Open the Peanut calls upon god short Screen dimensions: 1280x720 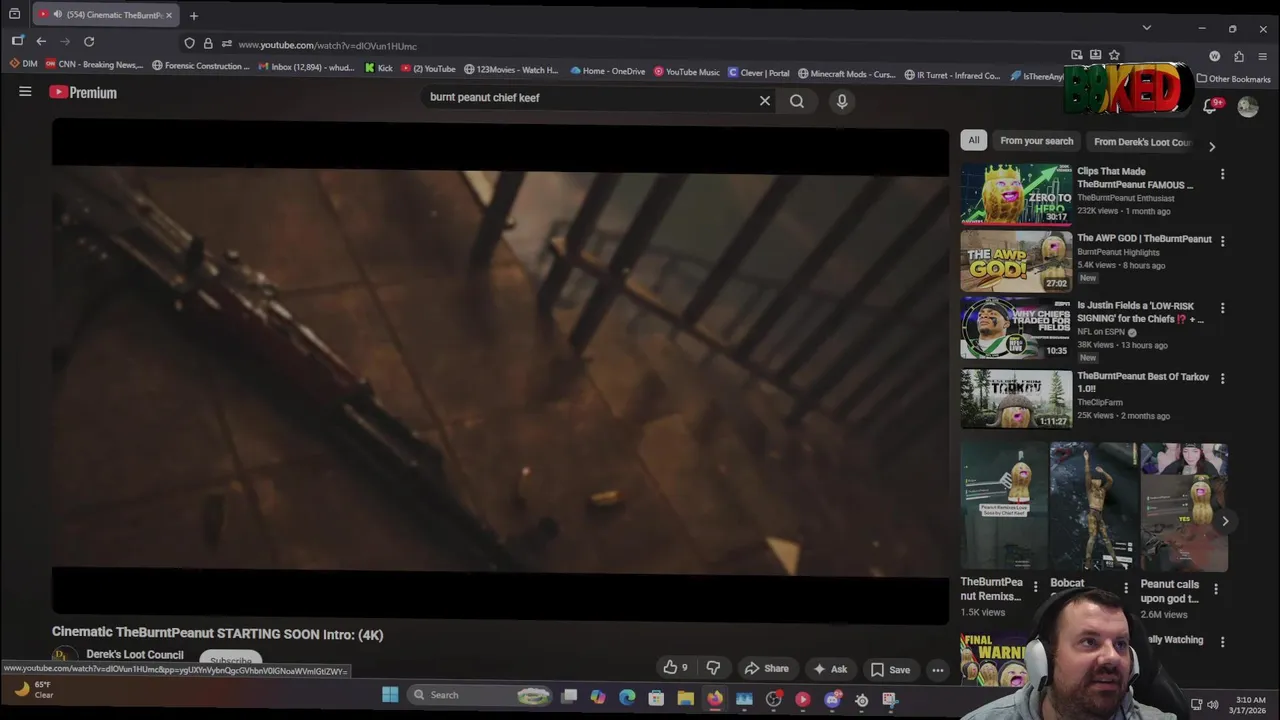(x=1184, y=507)
